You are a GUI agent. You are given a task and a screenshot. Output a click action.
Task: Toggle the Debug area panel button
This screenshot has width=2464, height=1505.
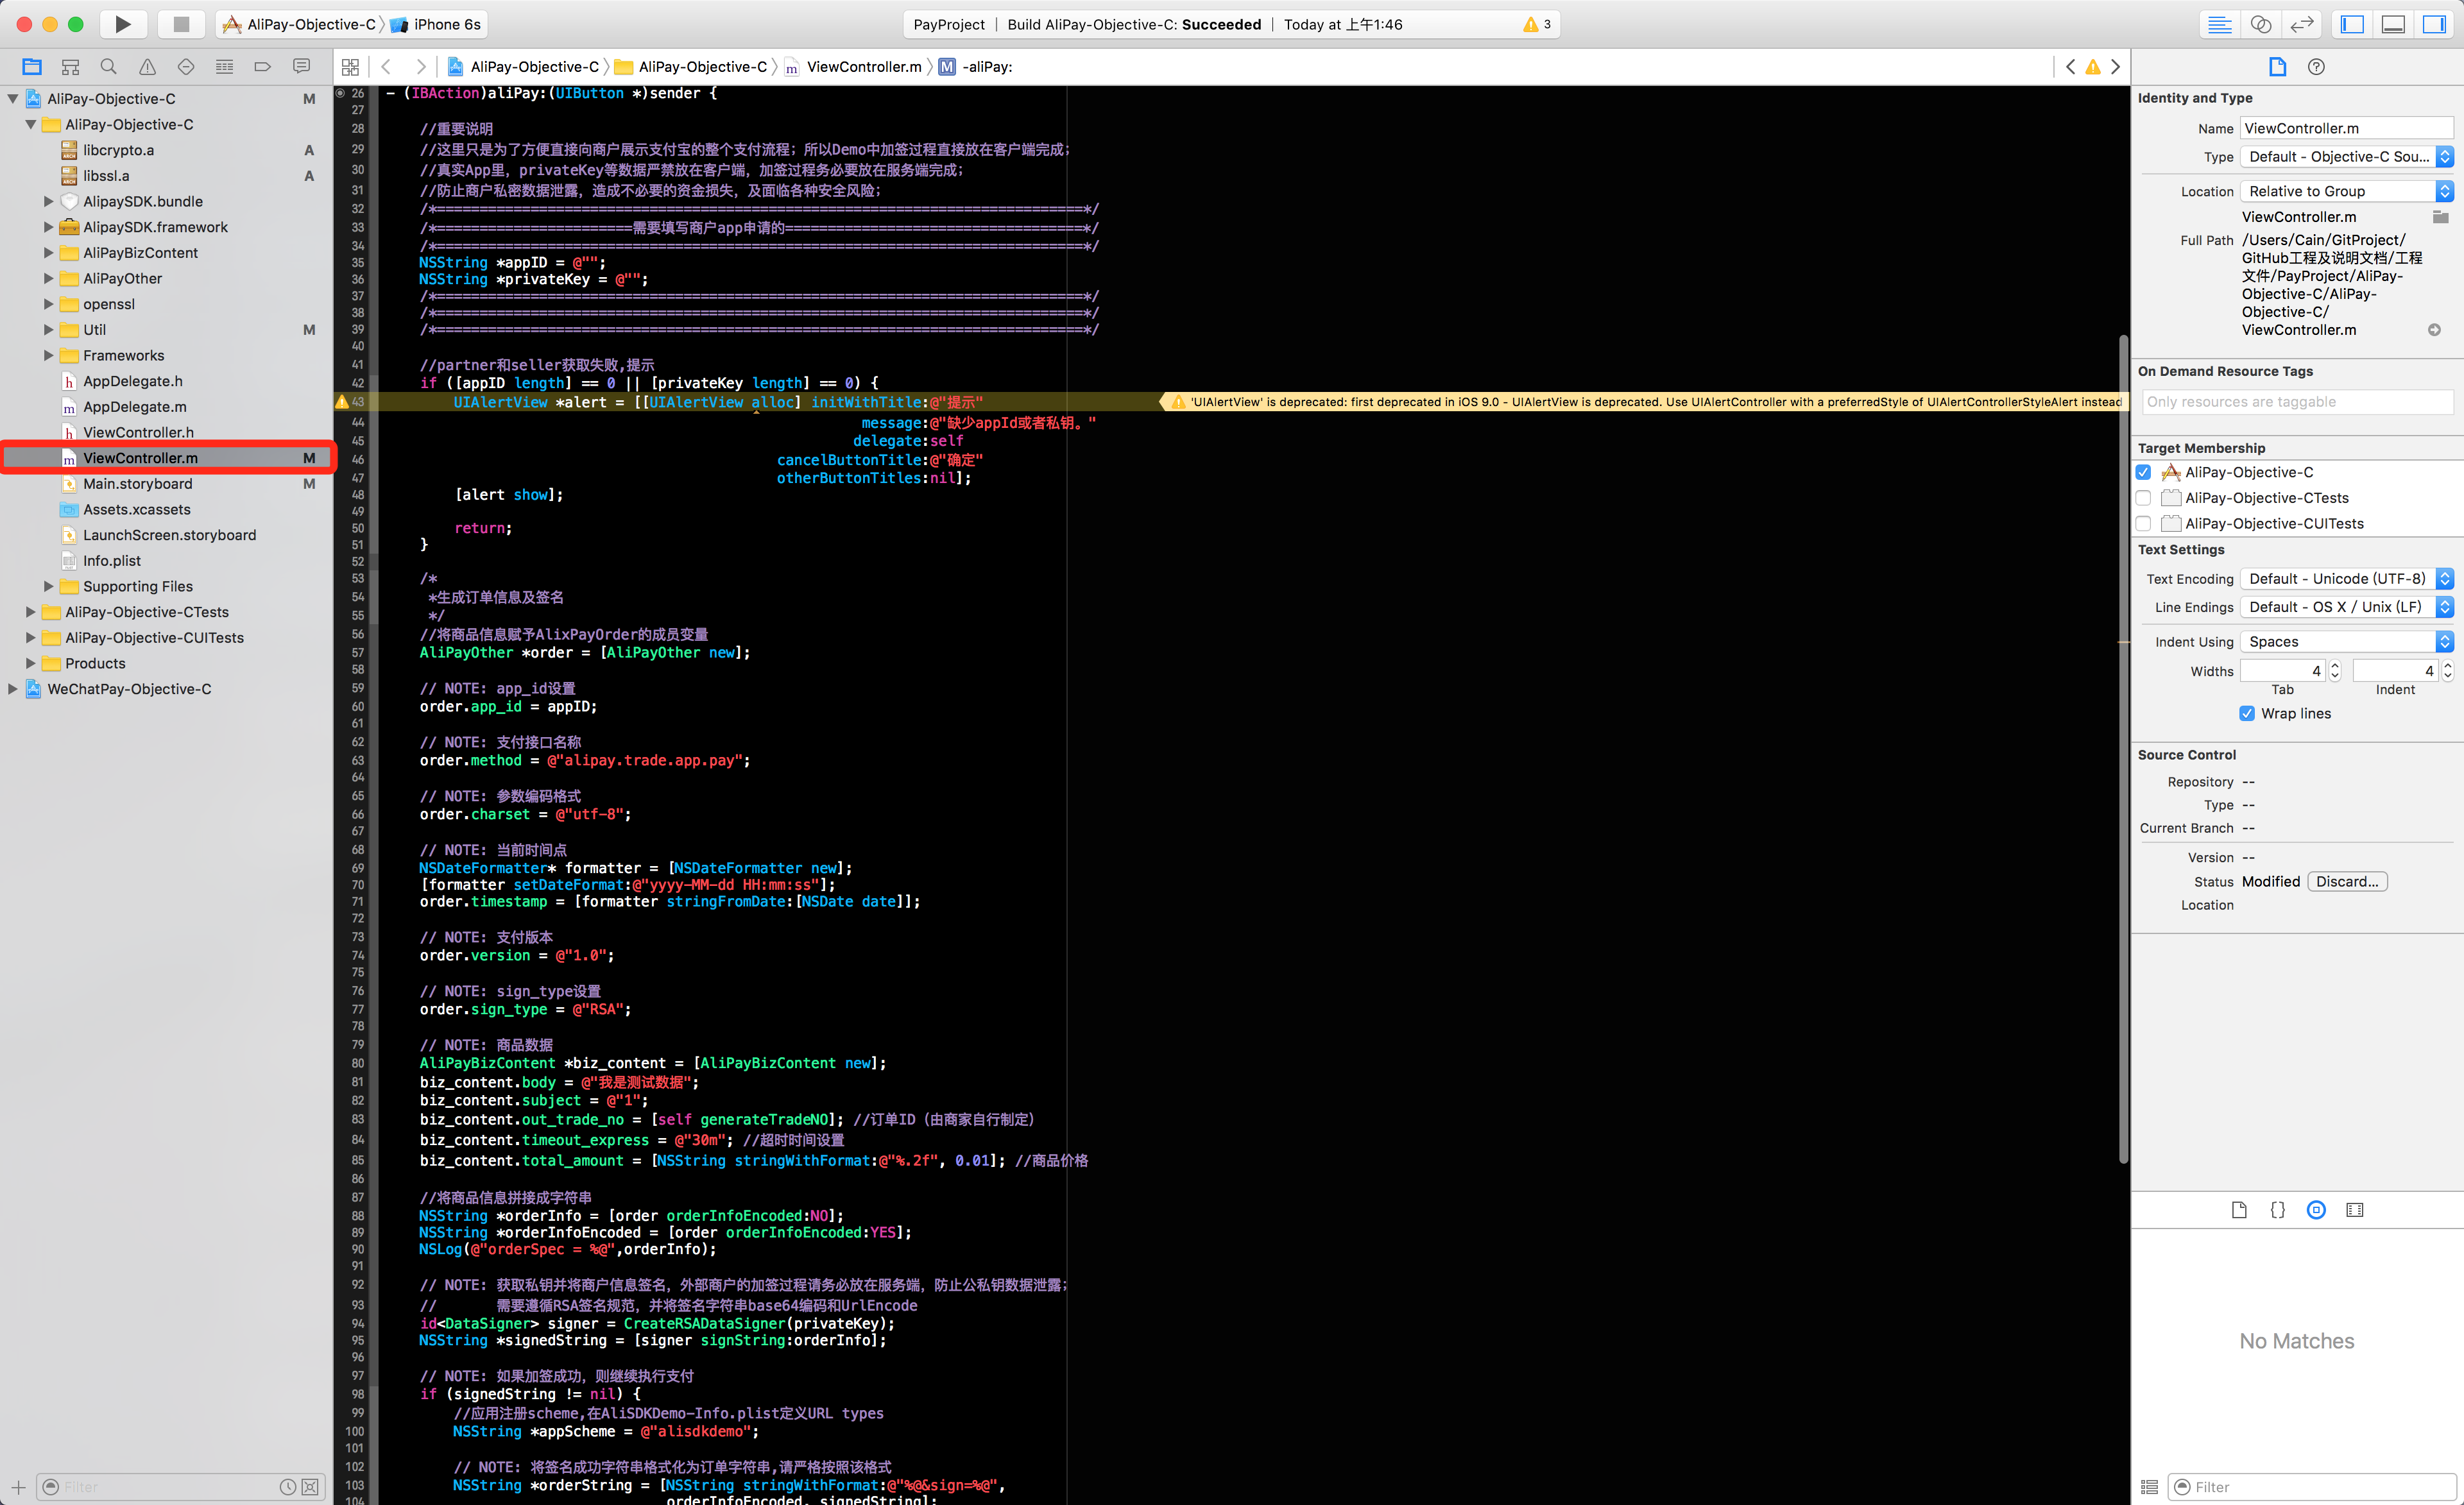coord(2393,24)
